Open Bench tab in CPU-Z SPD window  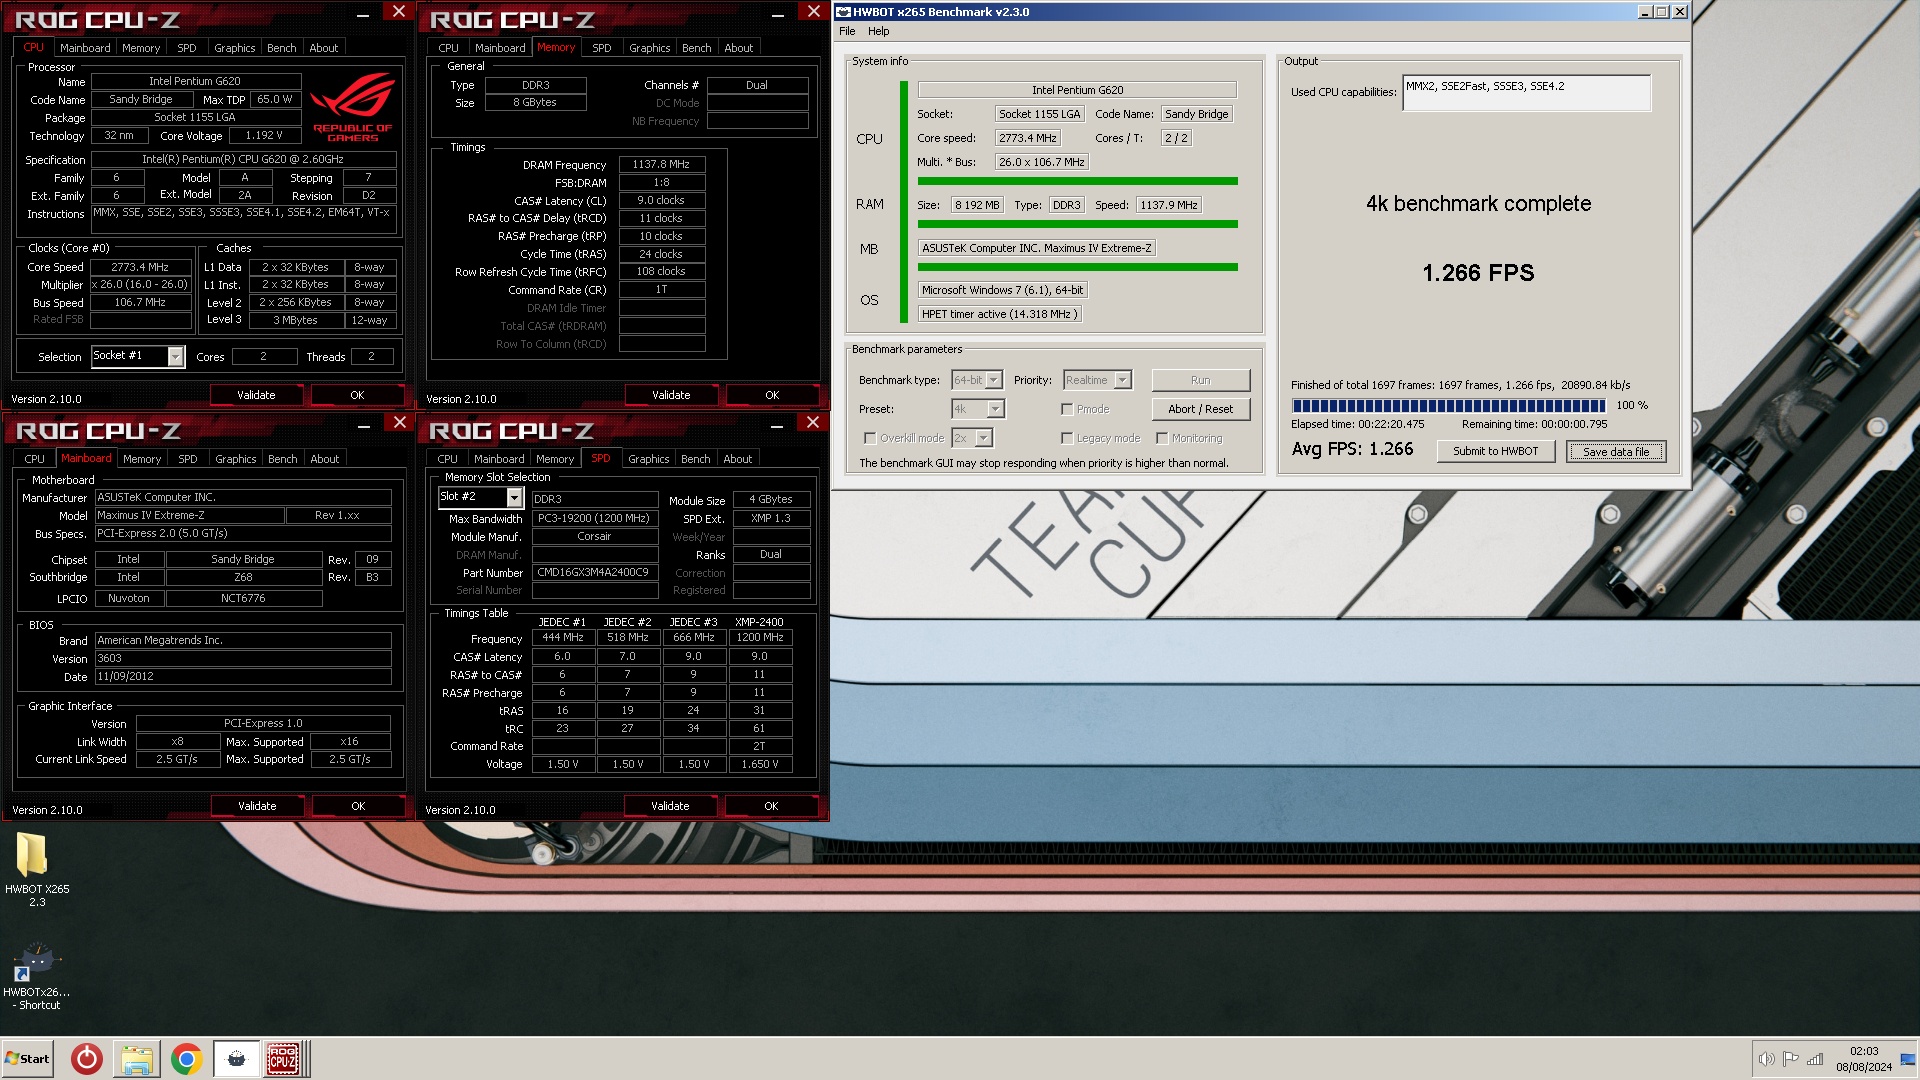pos(695,459)
